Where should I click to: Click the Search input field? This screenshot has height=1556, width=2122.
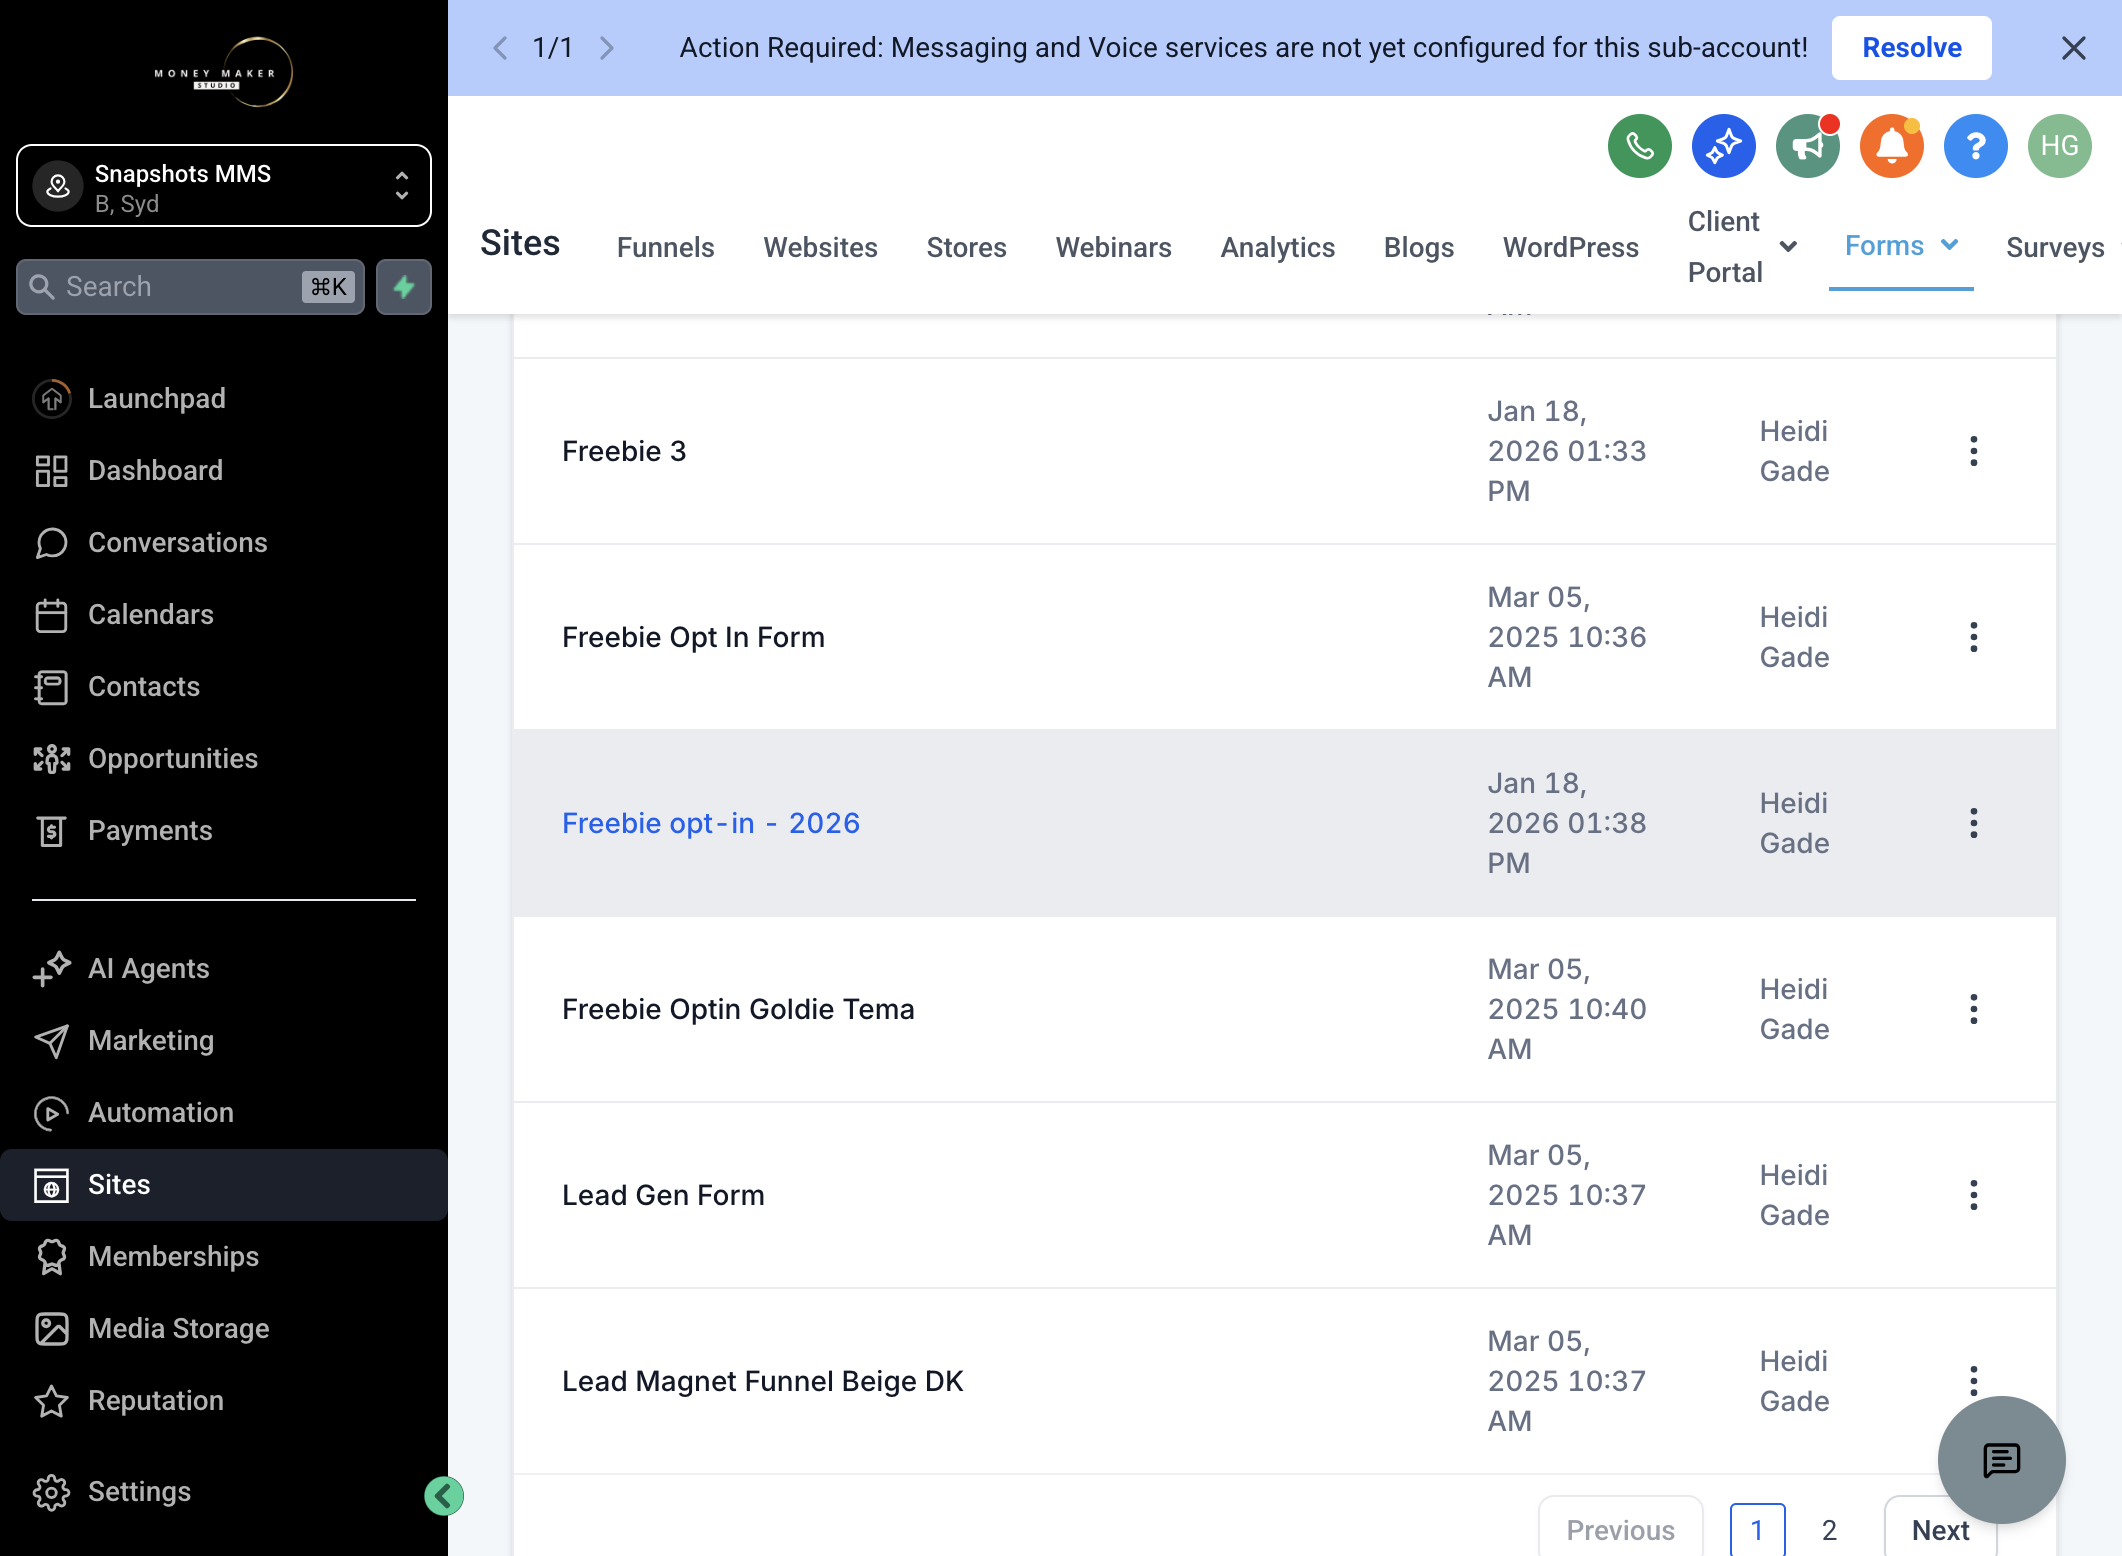pos(190,287)
